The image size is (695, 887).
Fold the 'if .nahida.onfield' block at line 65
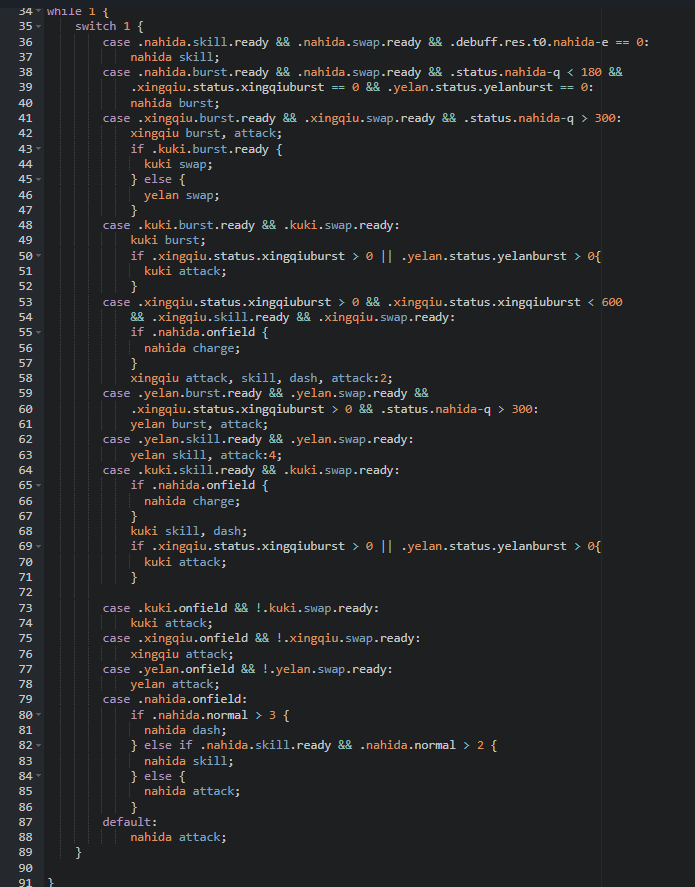[38, 485]
